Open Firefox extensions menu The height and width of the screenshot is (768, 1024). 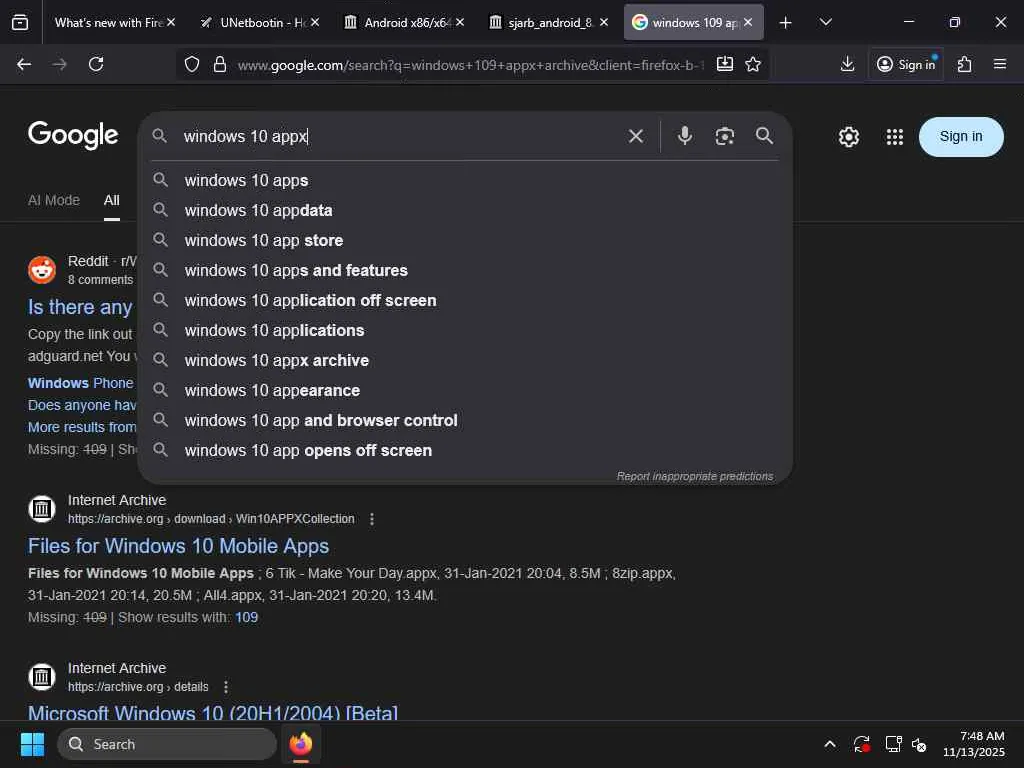[965, 64]
